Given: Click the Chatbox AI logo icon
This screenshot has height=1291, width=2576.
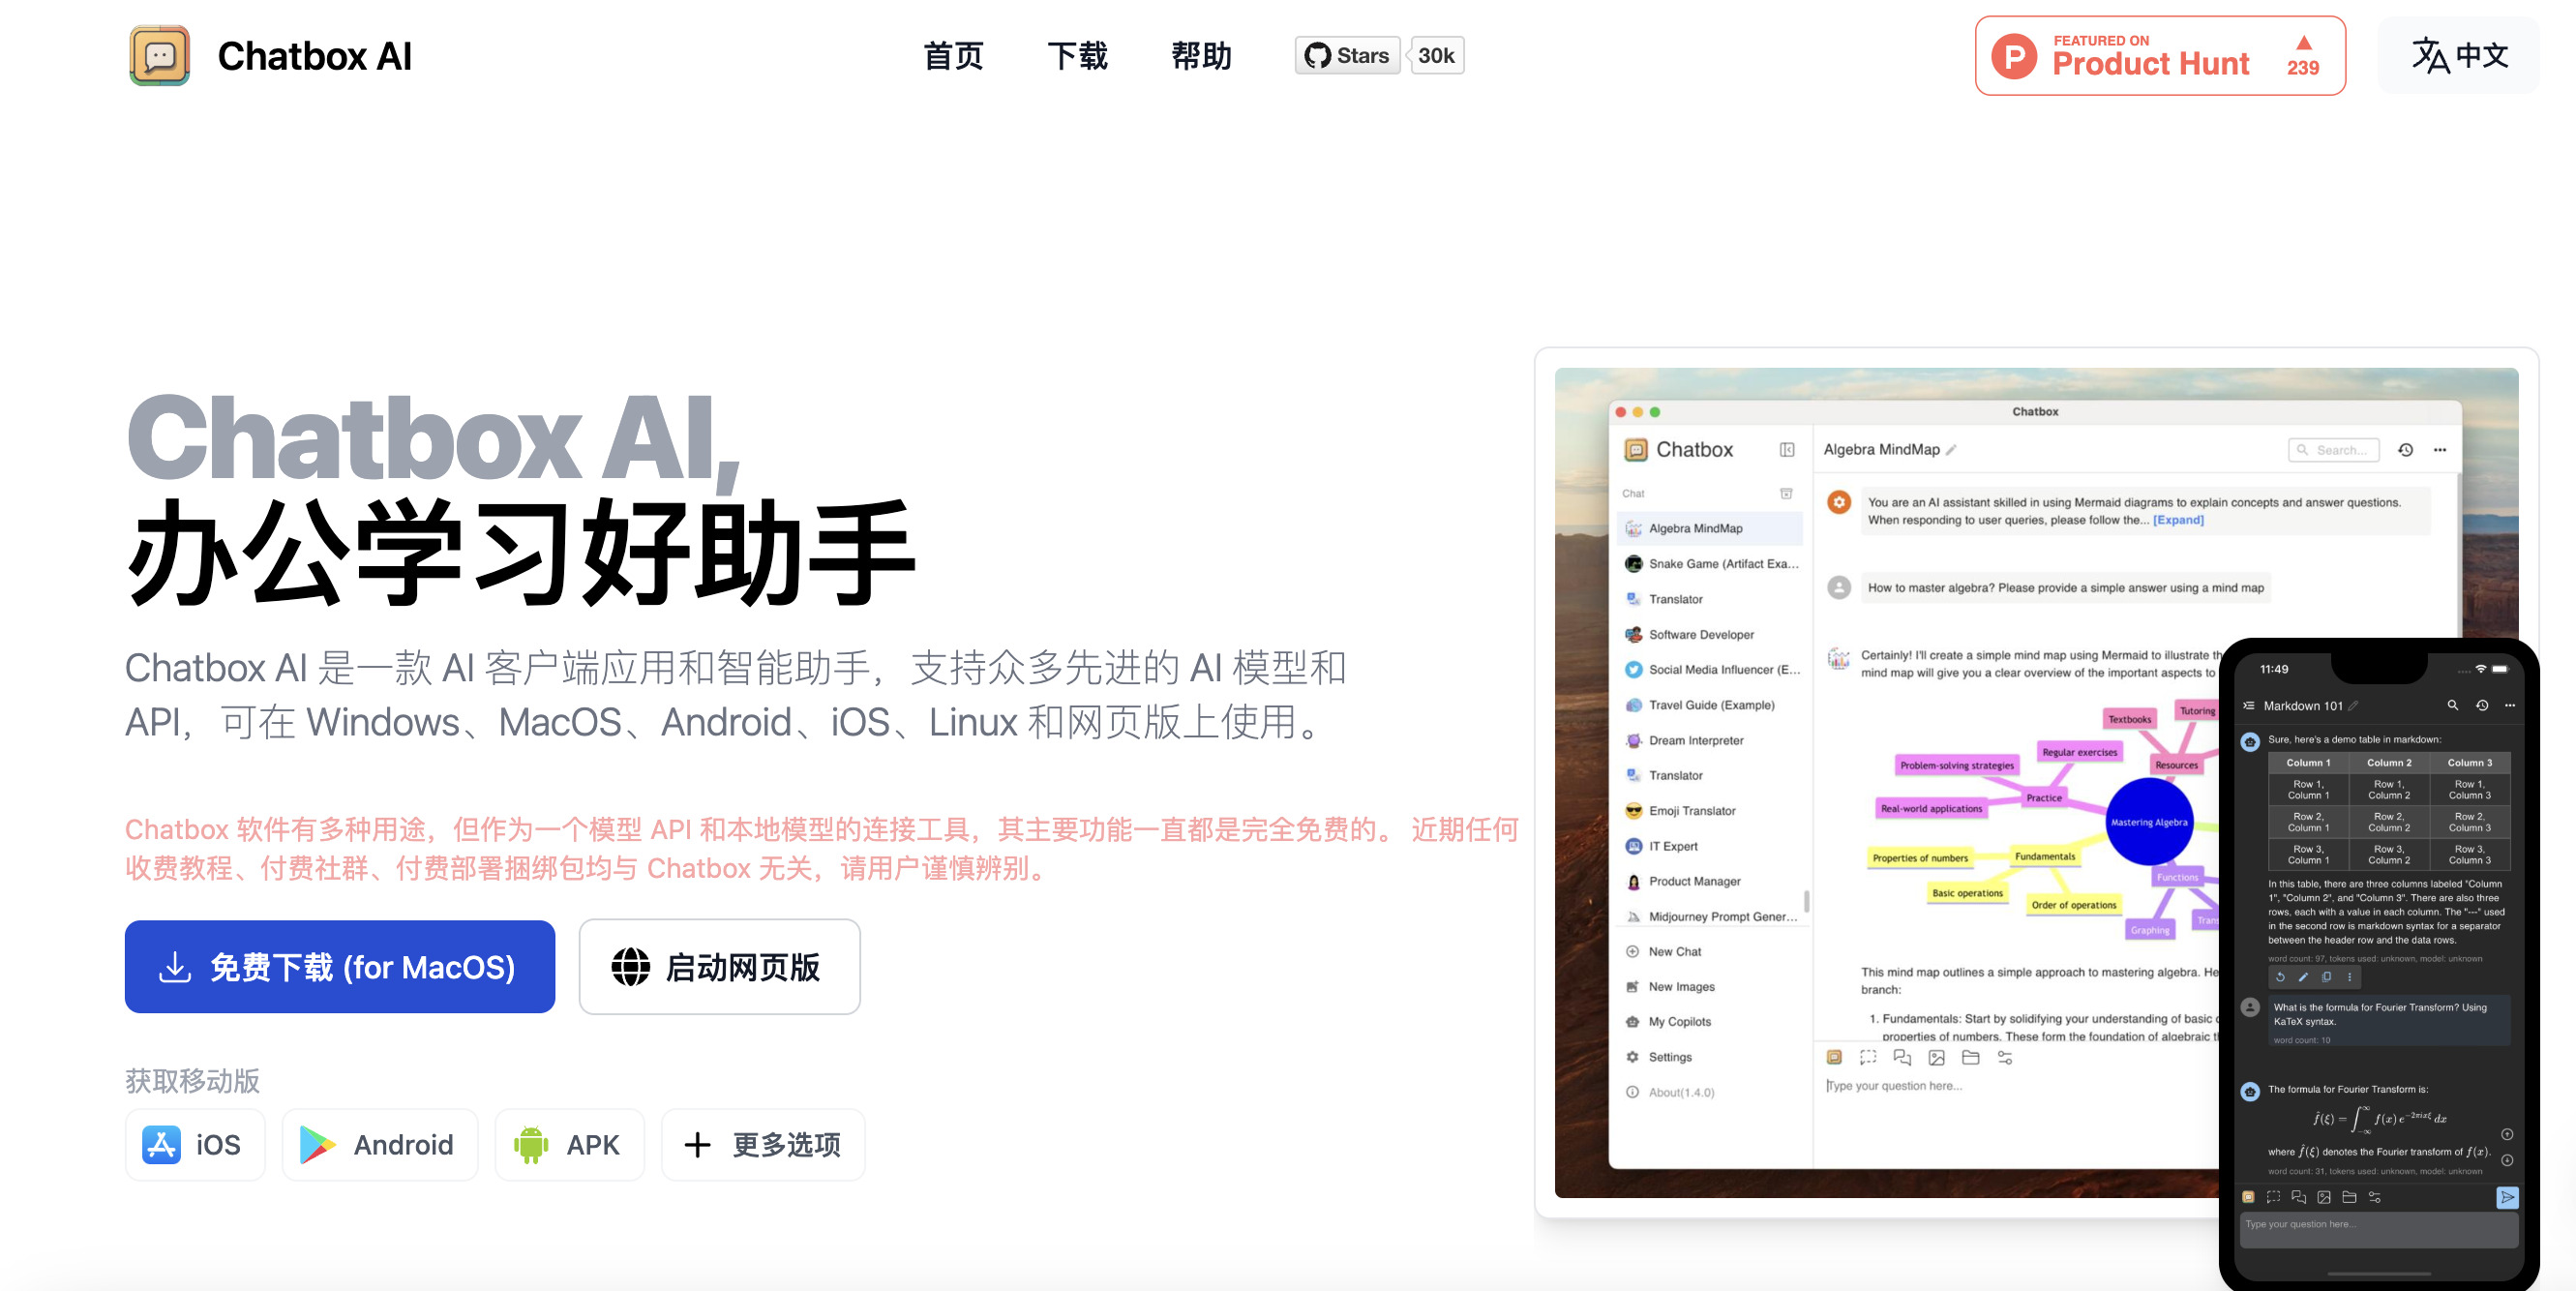Looking at the screenshot, I should click(x=159, y=56).
